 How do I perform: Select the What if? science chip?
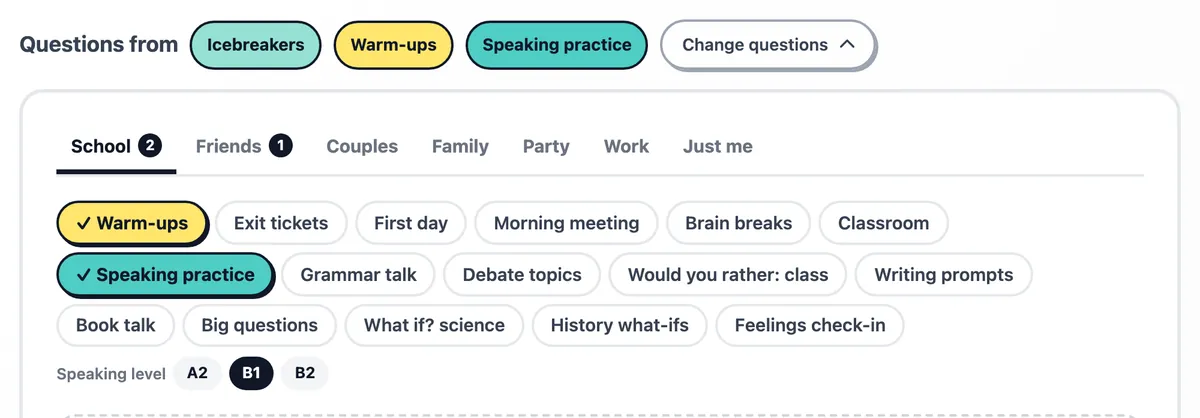tap(434, 325)
